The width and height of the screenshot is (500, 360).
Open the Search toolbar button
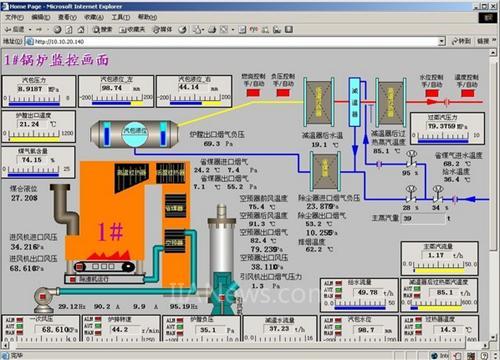[x=102, y=30]
